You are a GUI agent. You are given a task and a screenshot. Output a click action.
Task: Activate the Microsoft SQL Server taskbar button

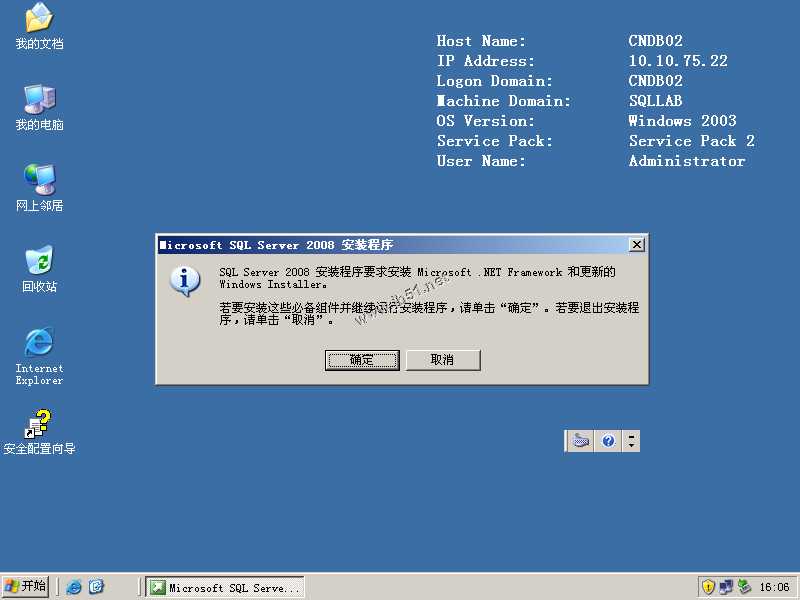225,587
